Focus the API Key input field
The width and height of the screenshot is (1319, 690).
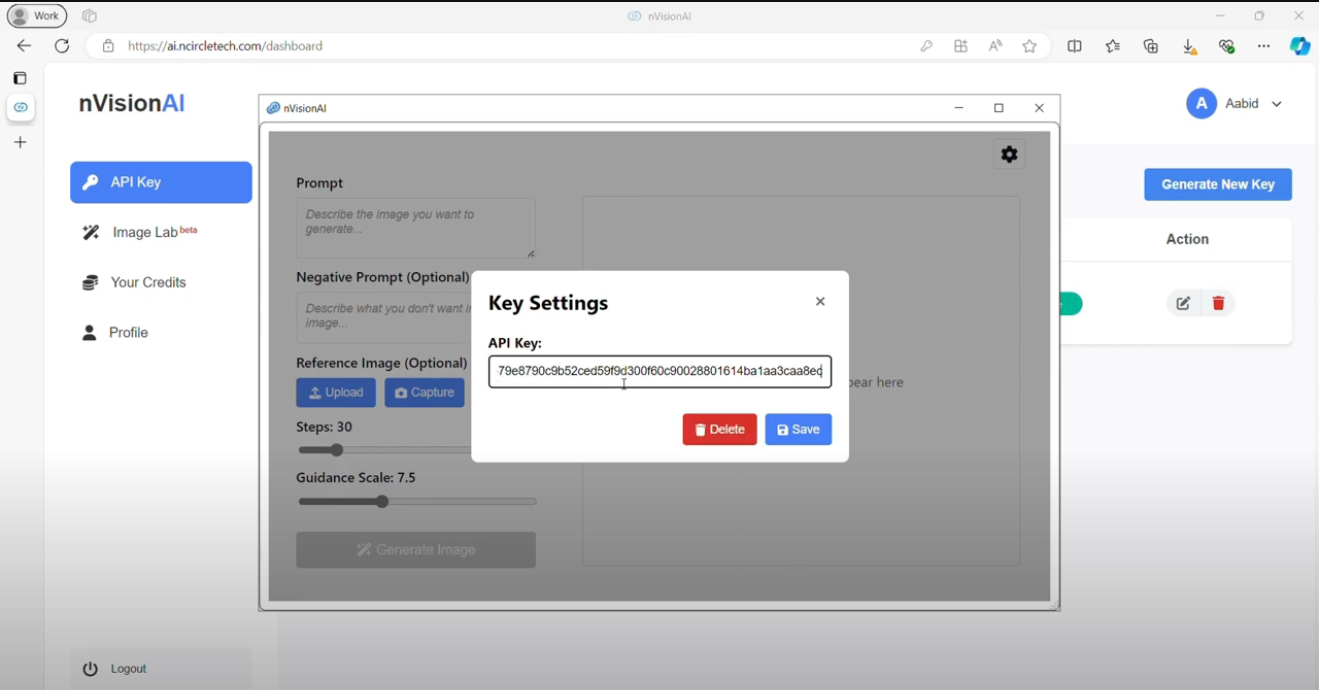click(x=660, y=371)
